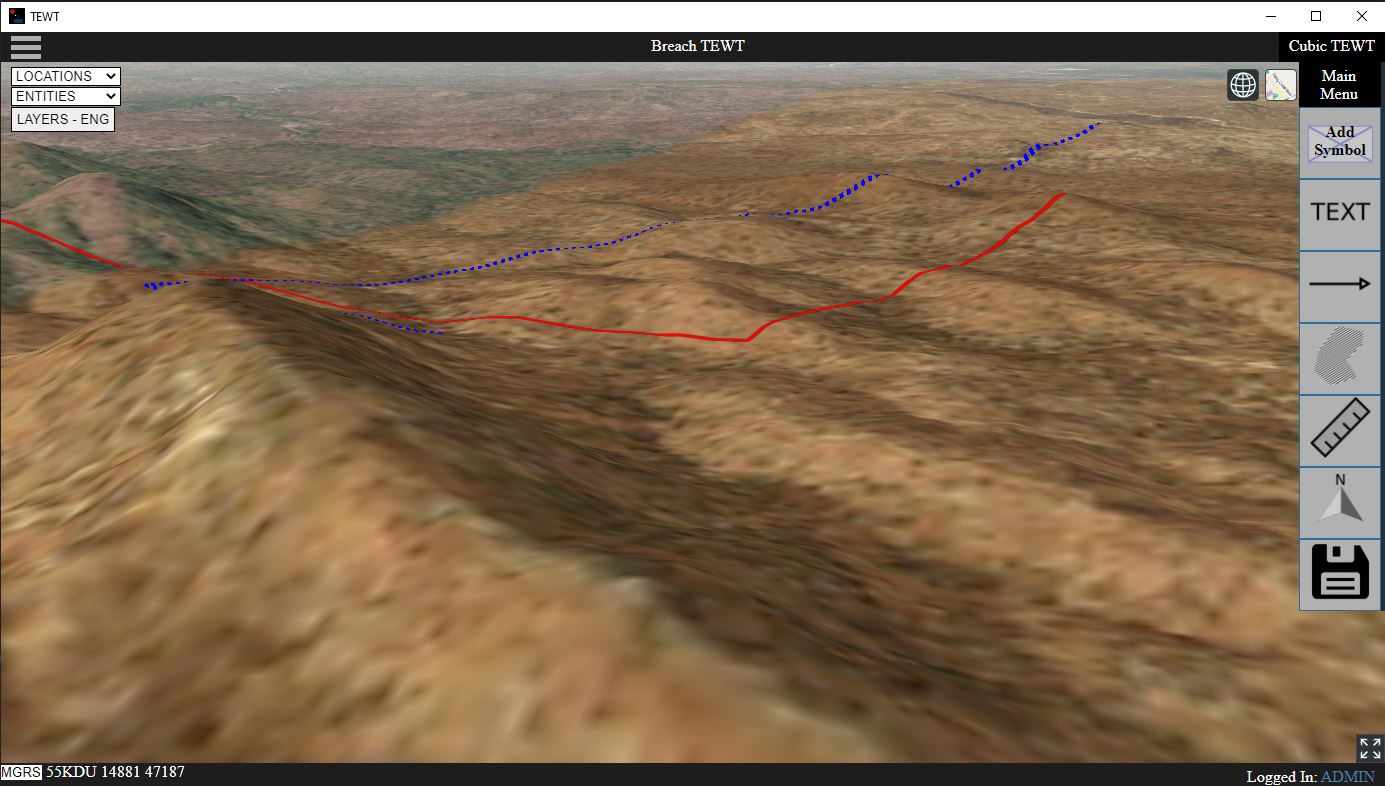Open the hamburger menu icon
This screenshot has height=786, width=1385.
click(25, 47)
